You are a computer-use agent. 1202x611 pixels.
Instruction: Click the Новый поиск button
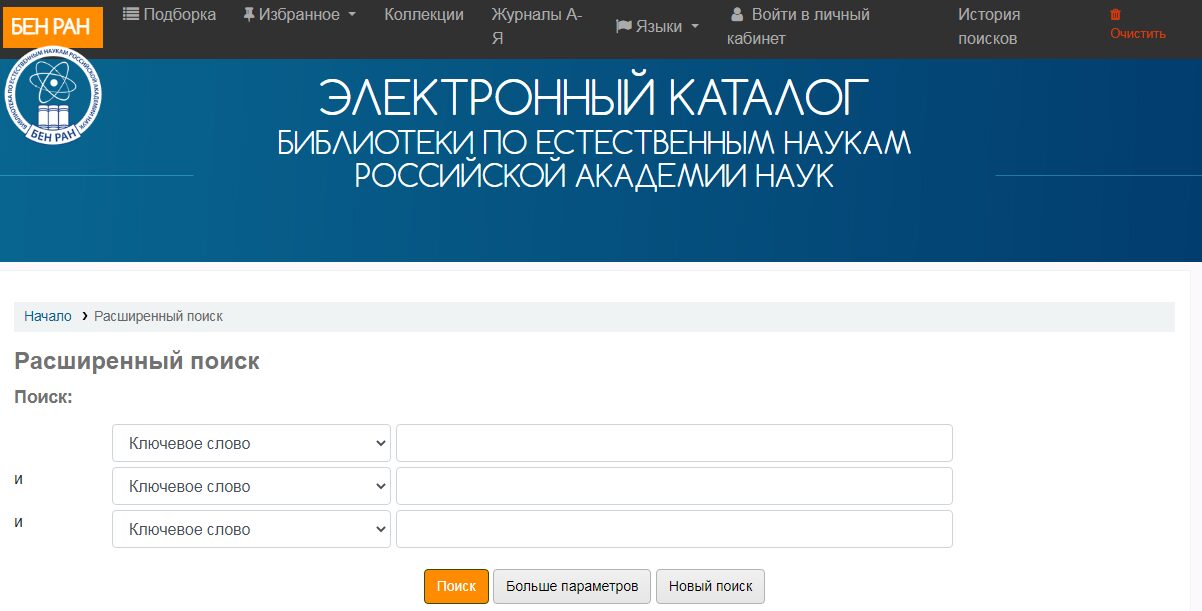(x=710, y=586)
